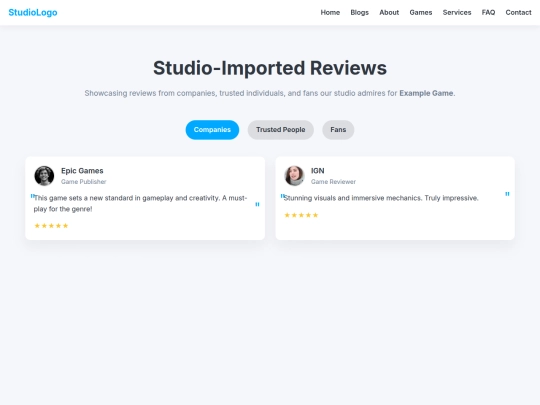
Task: Click the 'Stunning visuals' review text
Action: tap(381, 198)
